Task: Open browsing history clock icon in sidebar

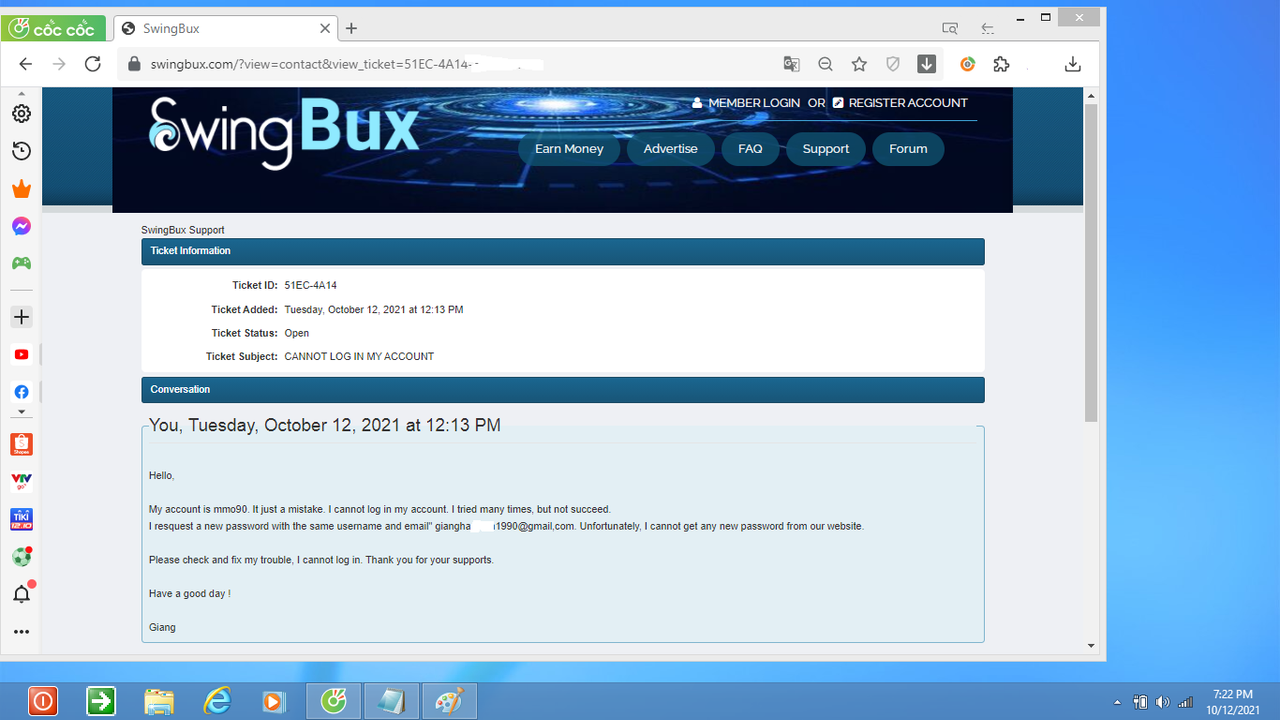Action: pyautogui.click(x=21, y=151)
